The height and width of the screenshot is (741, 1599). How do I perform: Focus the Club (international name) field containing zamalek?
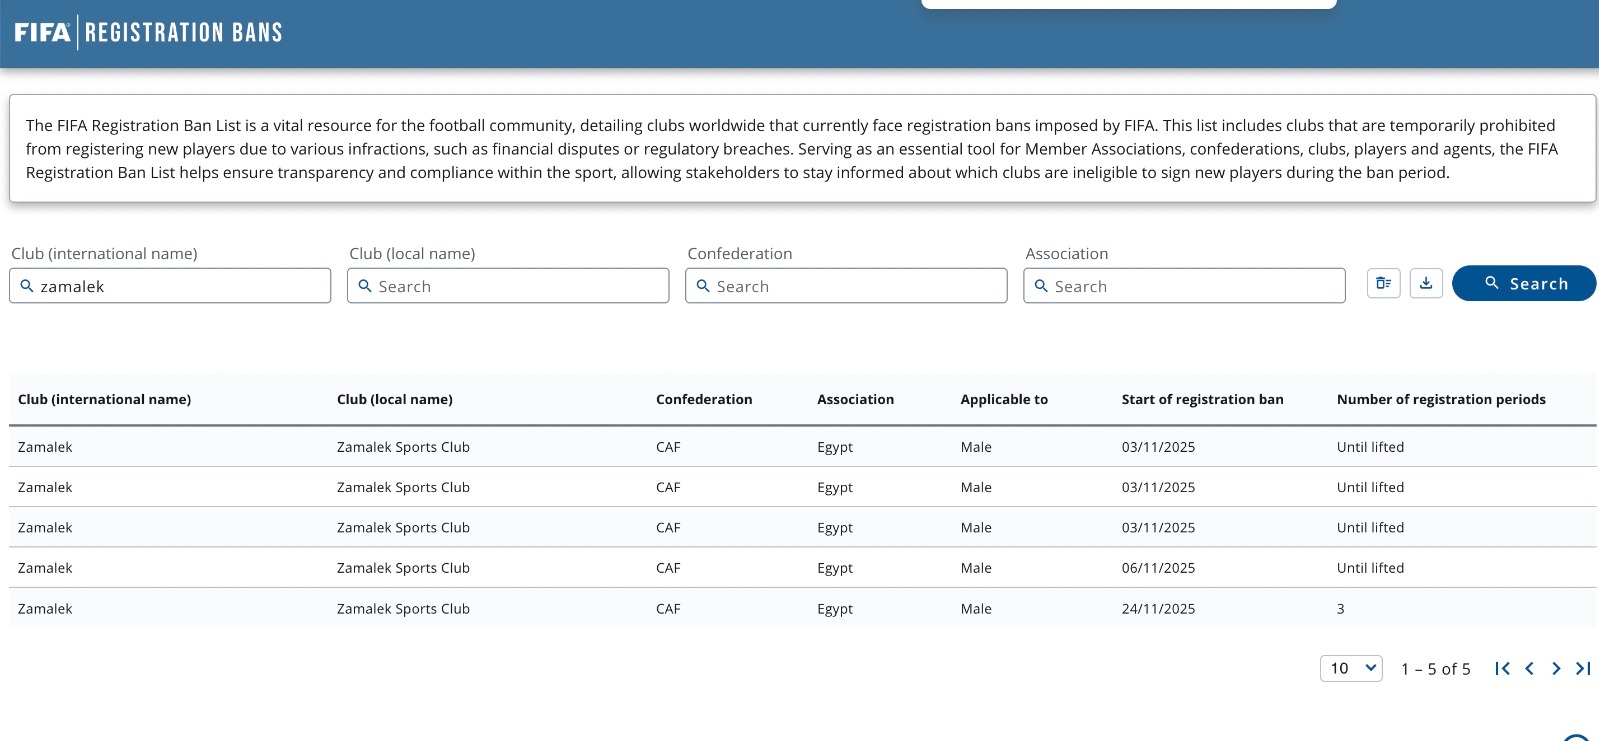click(x=180, y=286)
